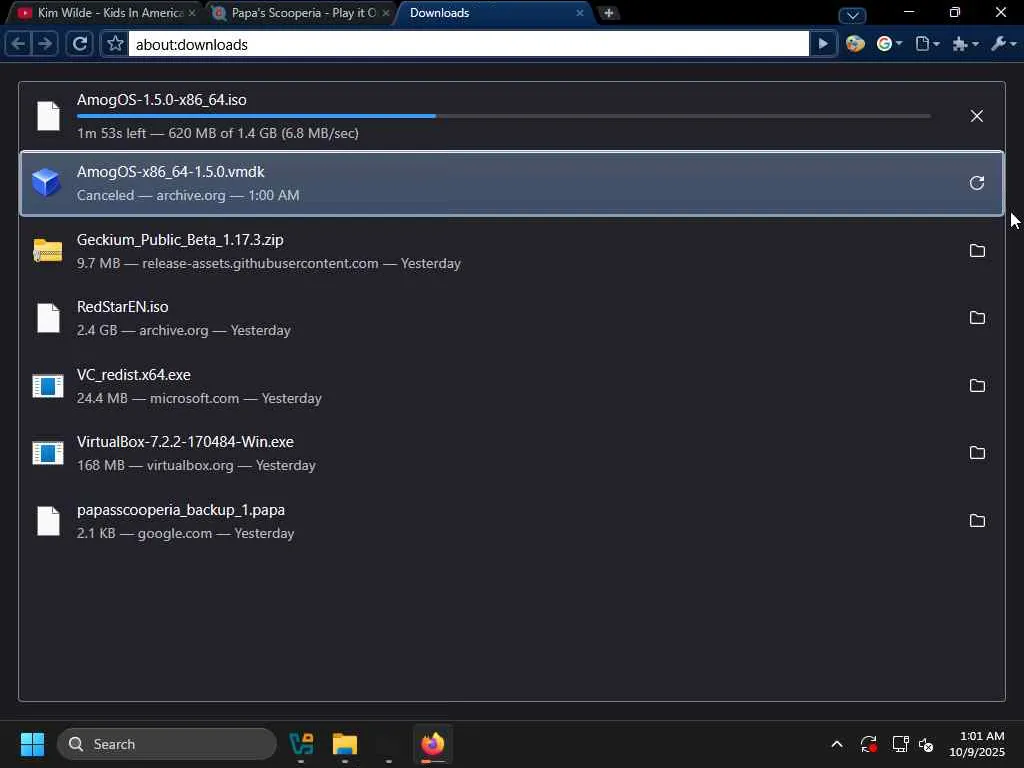Click the VirtualBox-7.2.2-170484-Win.exe file name
This screenshot has height=768, width=1024.
(x=185, y=442)
